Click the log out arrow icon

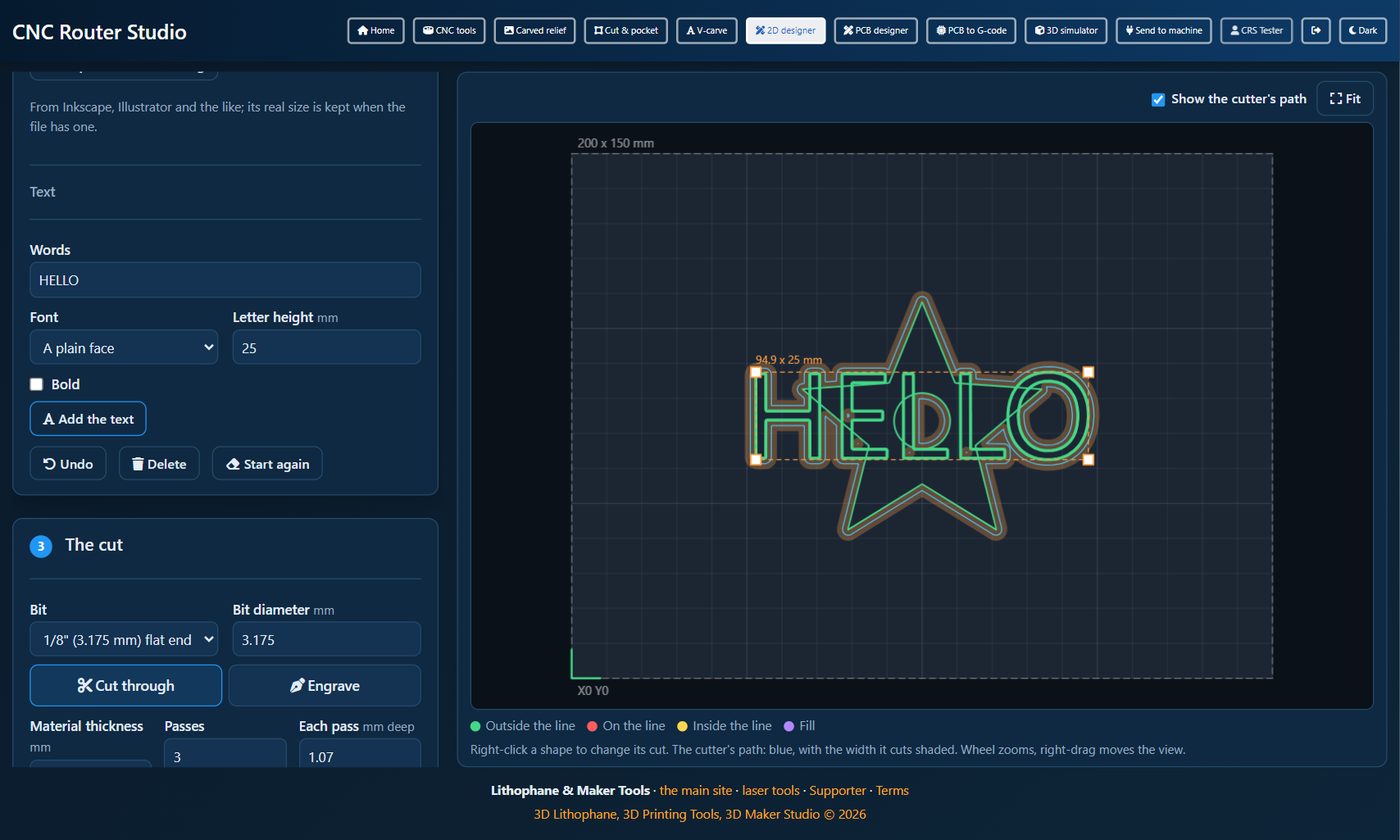click(1315, 31)
